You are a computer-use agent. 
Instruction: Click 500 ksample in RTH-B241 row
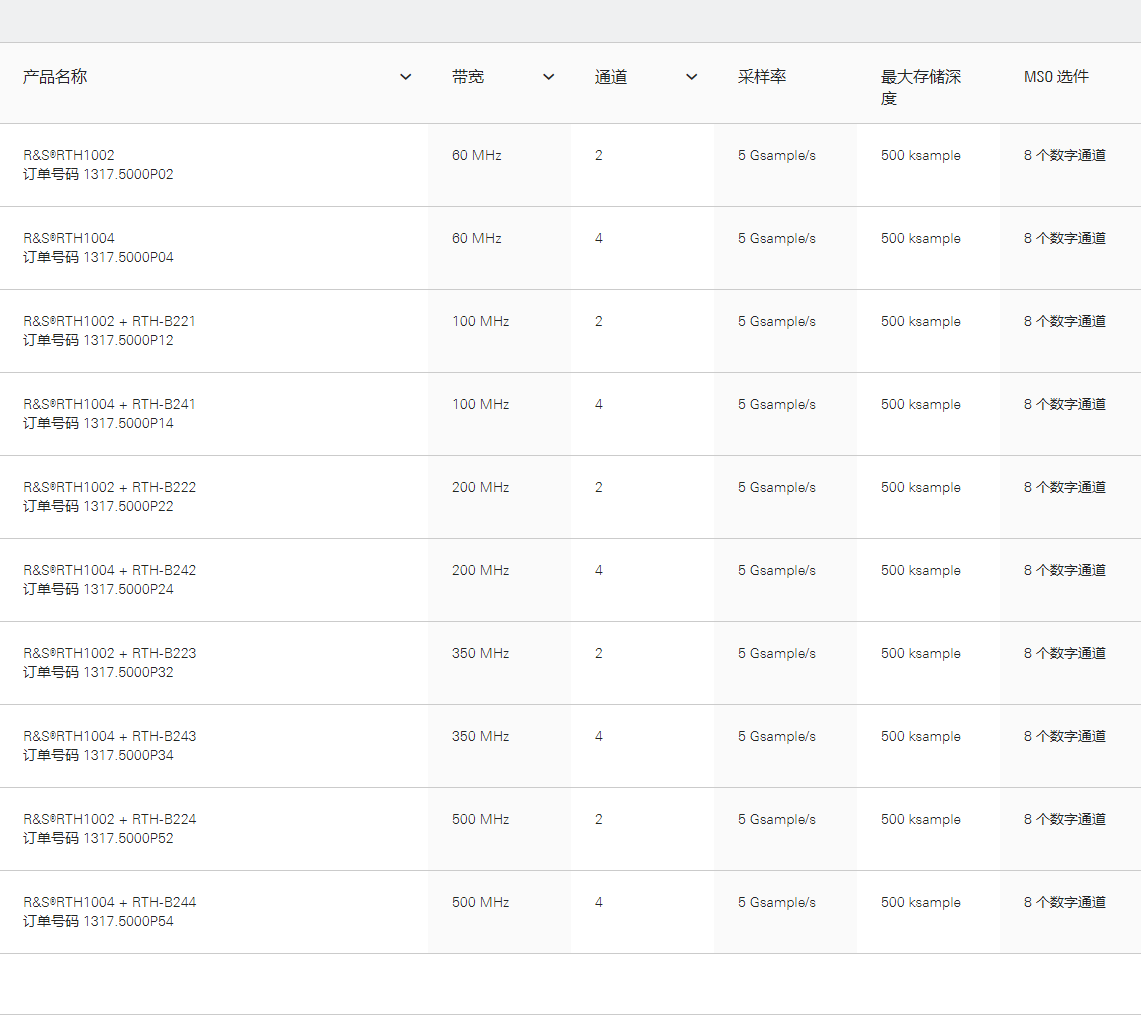[x=921, y=404]
